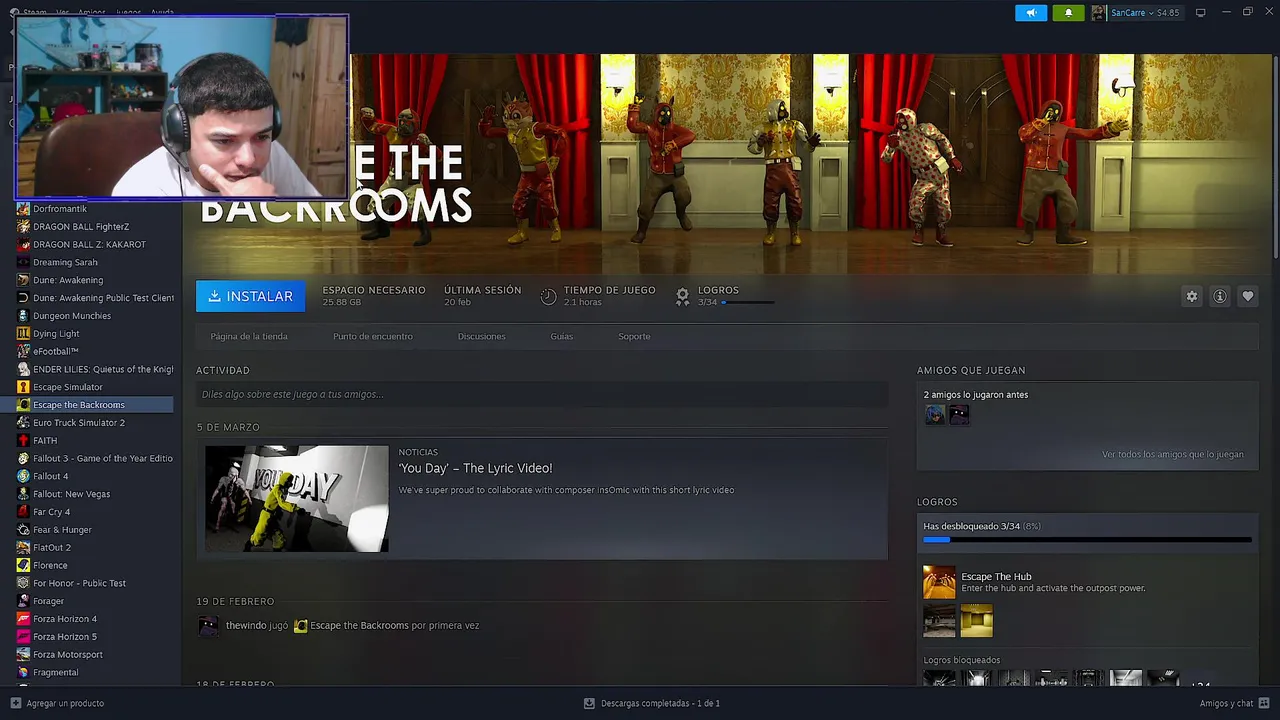The height and width of the screenshot is (720, 1280).
Task: Switch to Big Picture mode monitor icon
Action: click(x=1200, y=13)
